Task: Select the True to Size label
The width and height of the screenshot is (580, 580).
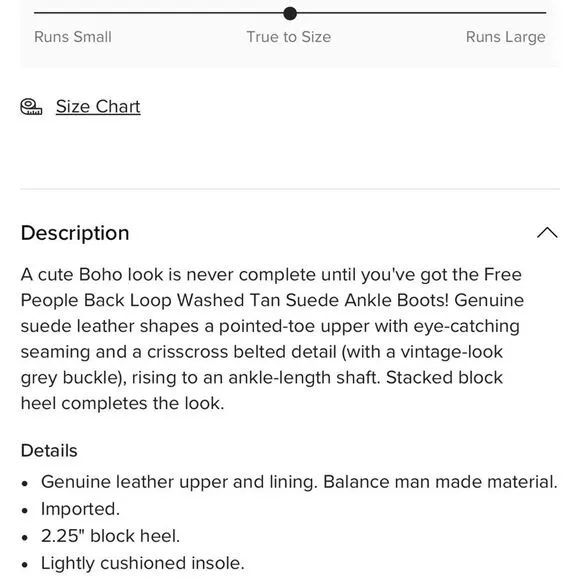Action: [289, 37]
